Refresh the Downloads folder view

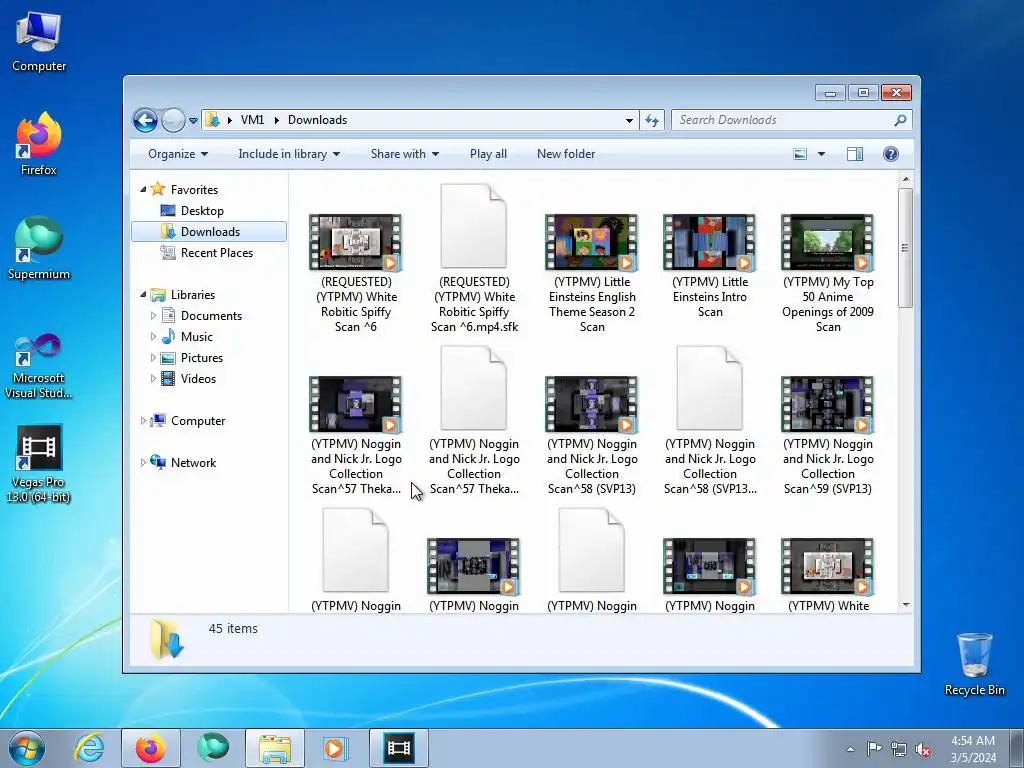coord(652,120)
